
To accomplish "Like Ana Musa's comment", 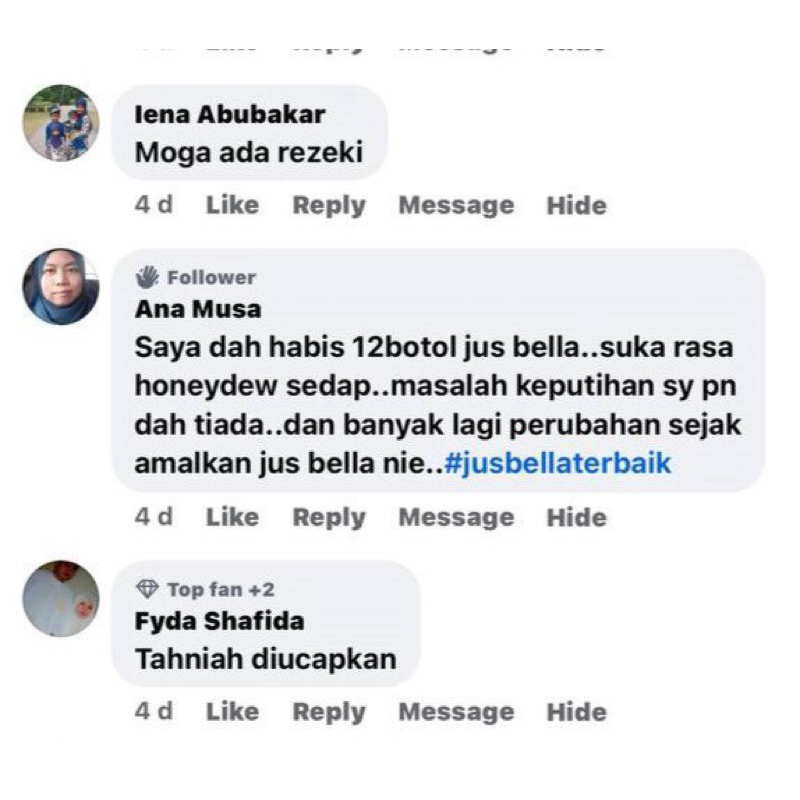I will [232, 517].
